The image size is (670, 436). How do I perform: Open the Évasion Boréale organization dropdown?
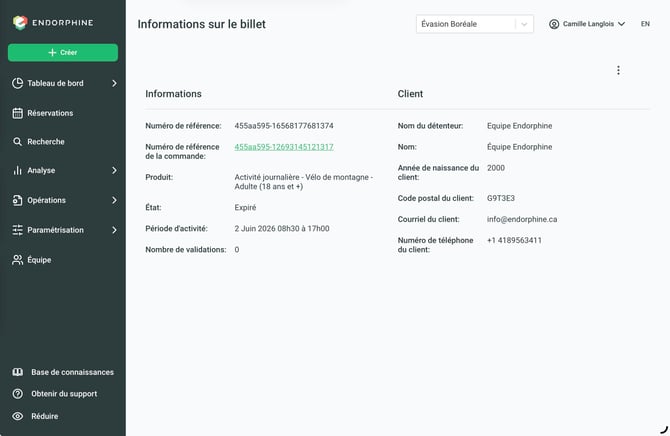pos(475,24)
